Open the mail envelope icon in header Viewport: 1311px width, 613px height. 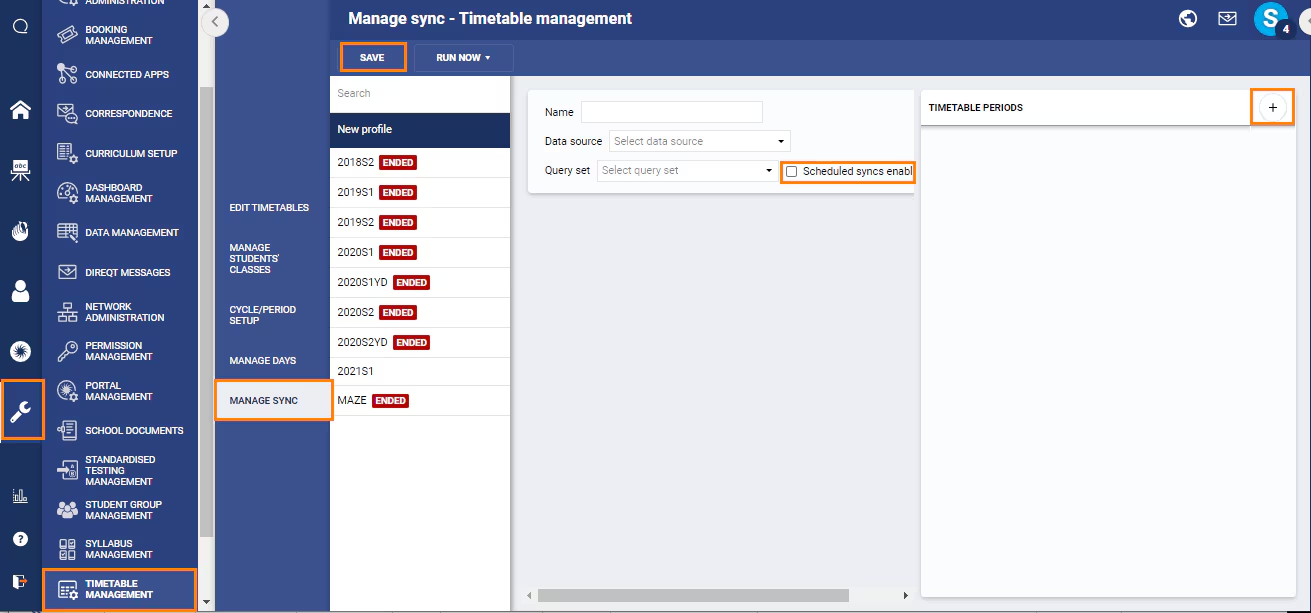1227,18
